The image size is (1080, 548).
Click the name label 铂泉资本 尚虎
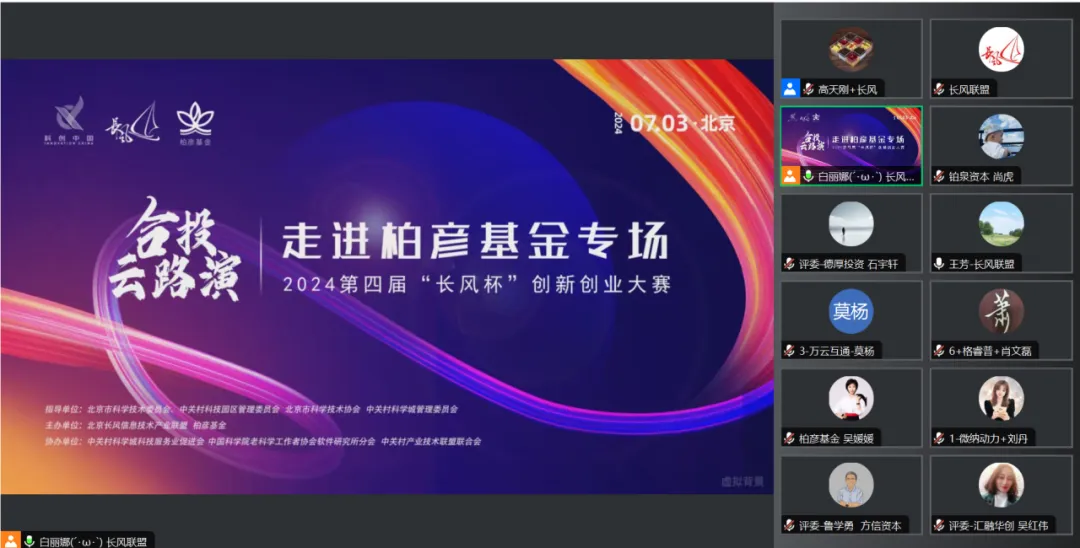(x=981, y=176)
